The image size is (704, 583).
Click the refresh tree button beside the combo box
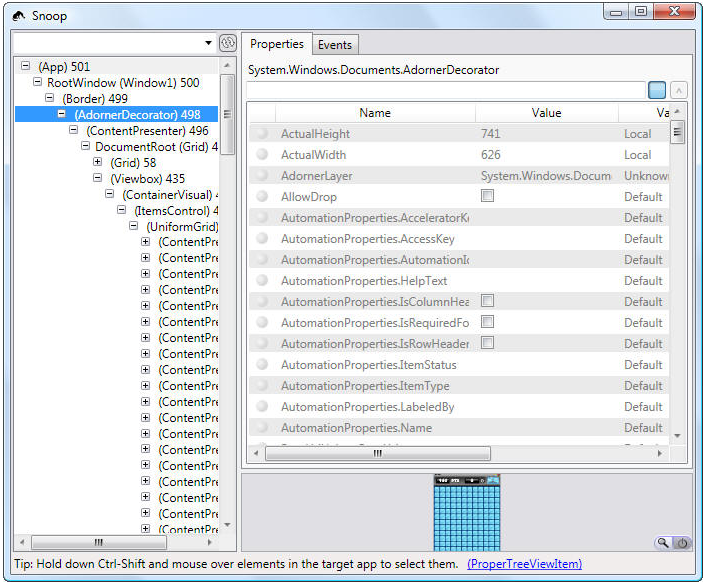228,43
